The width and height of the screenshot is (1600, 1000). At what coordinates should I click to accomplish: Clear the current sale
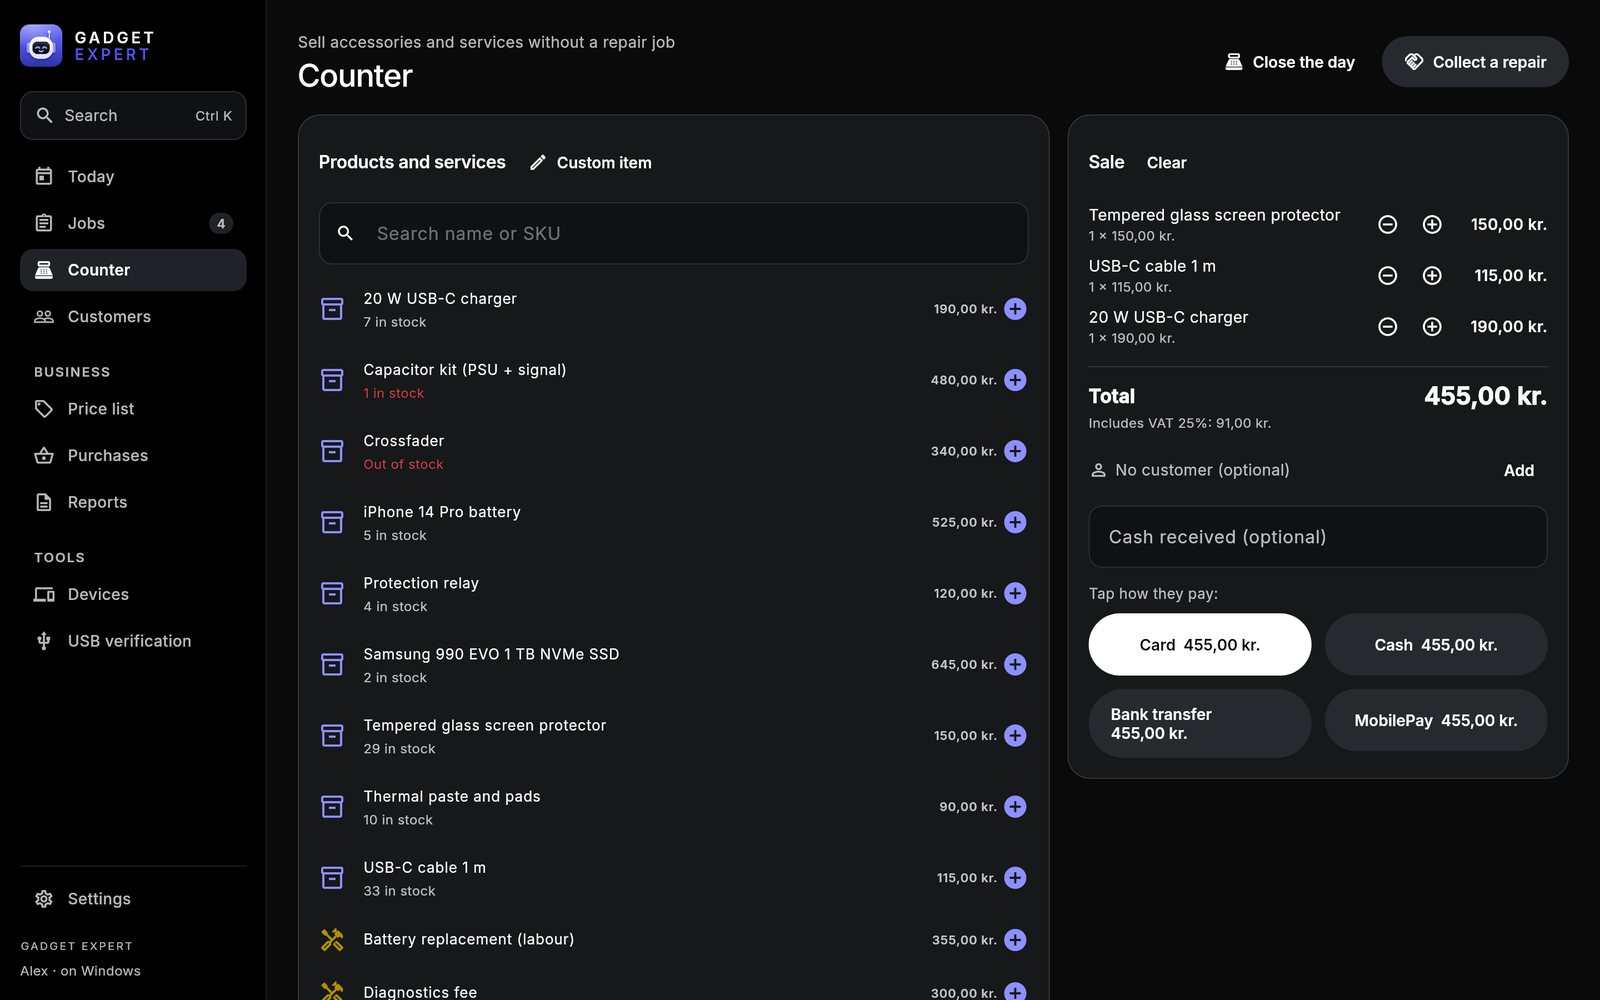(x=1166, y=162)
